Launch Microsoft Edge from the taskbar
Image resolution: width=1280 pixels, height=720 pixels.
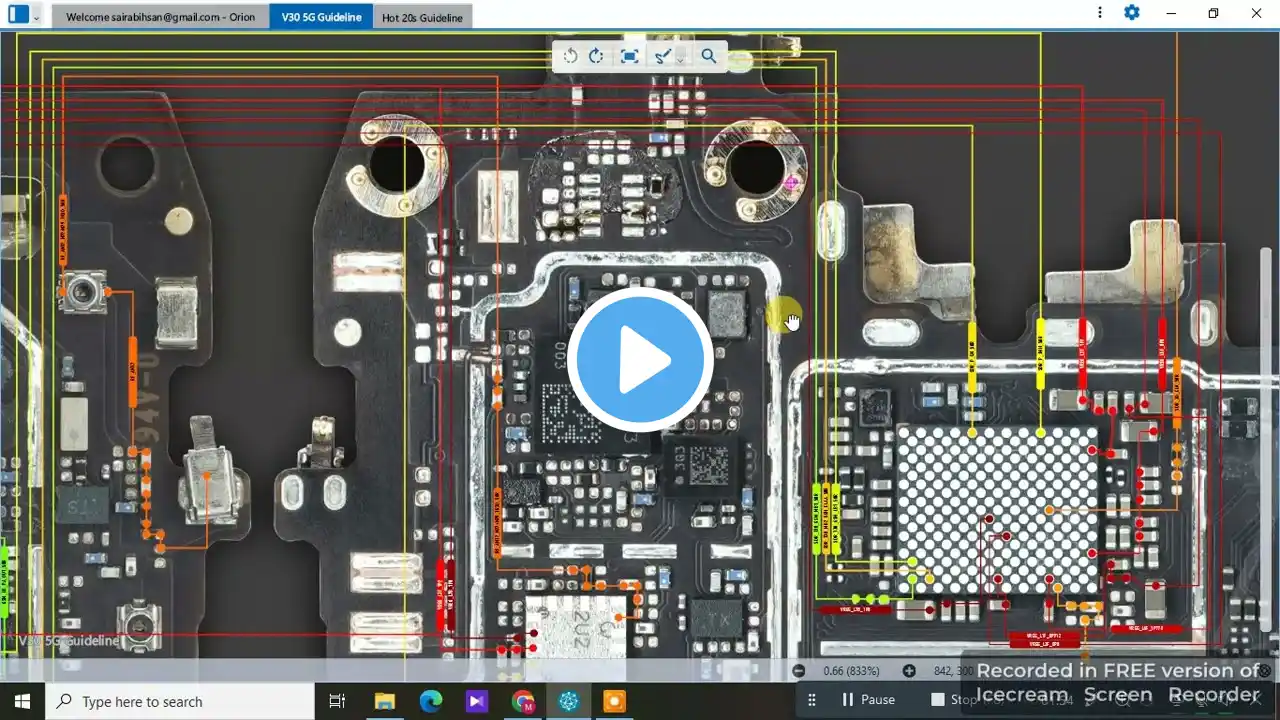pyautogui.click(x=431, y=701)
